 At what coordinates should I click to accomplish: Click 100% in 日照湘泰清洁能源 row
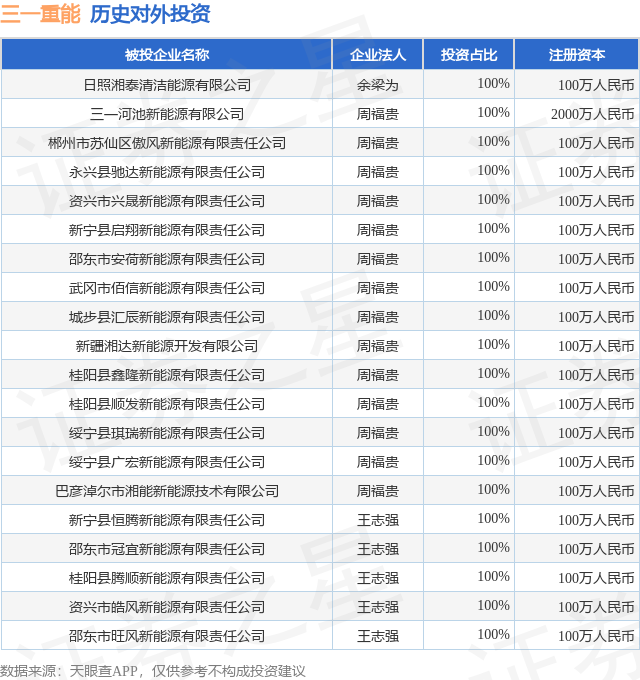[x=493, y=83]
